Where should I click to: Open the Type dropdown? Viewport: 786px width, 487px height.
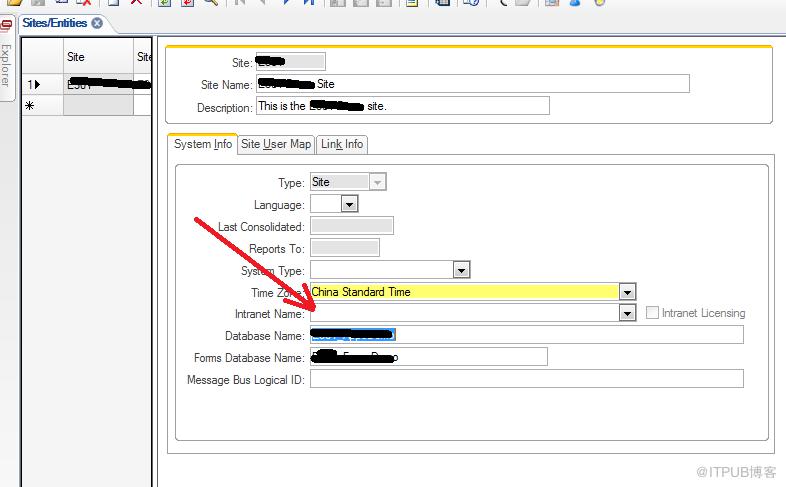click(x=377, y=182)
